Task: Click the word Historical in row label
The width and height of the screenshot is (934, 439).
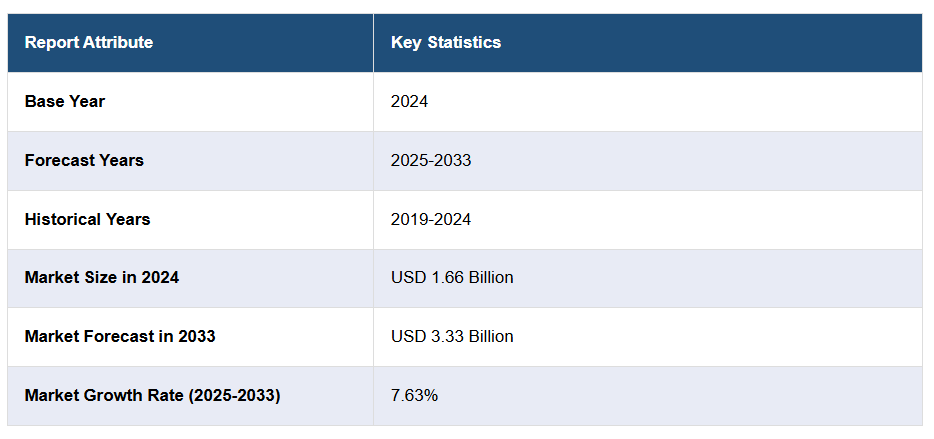Action: click(x=63, y=219)
